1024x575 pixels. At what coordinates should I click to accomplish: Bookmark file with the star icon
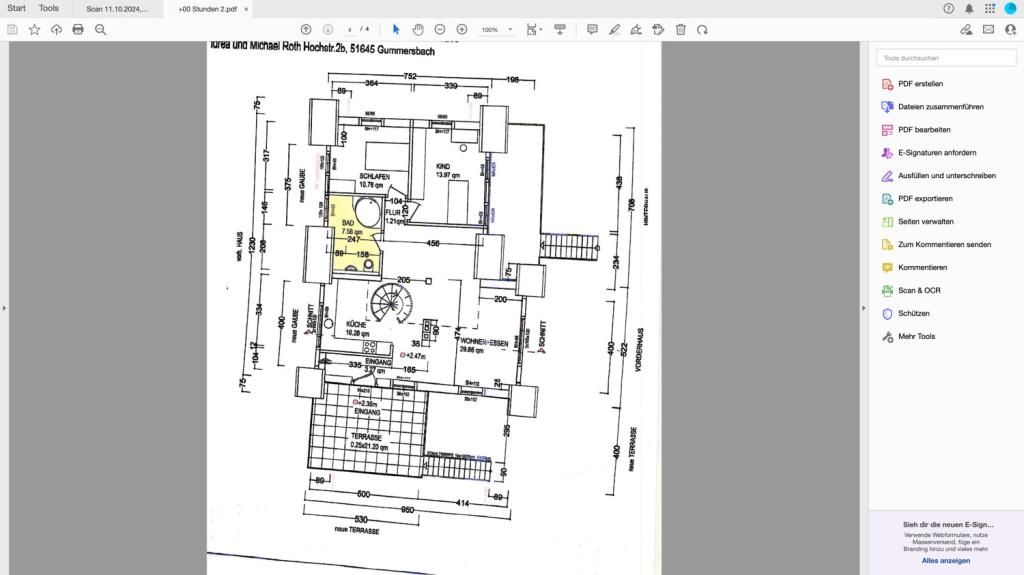(x=34, y=29)
